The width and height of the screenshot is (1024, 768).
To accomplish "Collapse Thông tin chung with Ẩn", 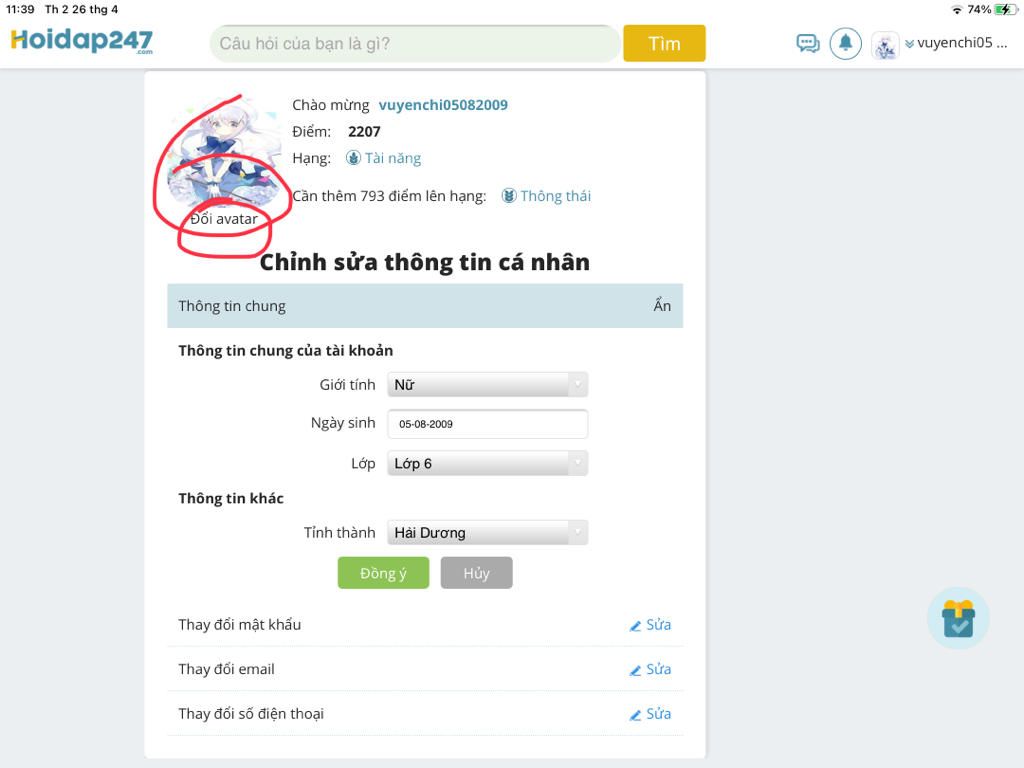I will pos(662,305).
